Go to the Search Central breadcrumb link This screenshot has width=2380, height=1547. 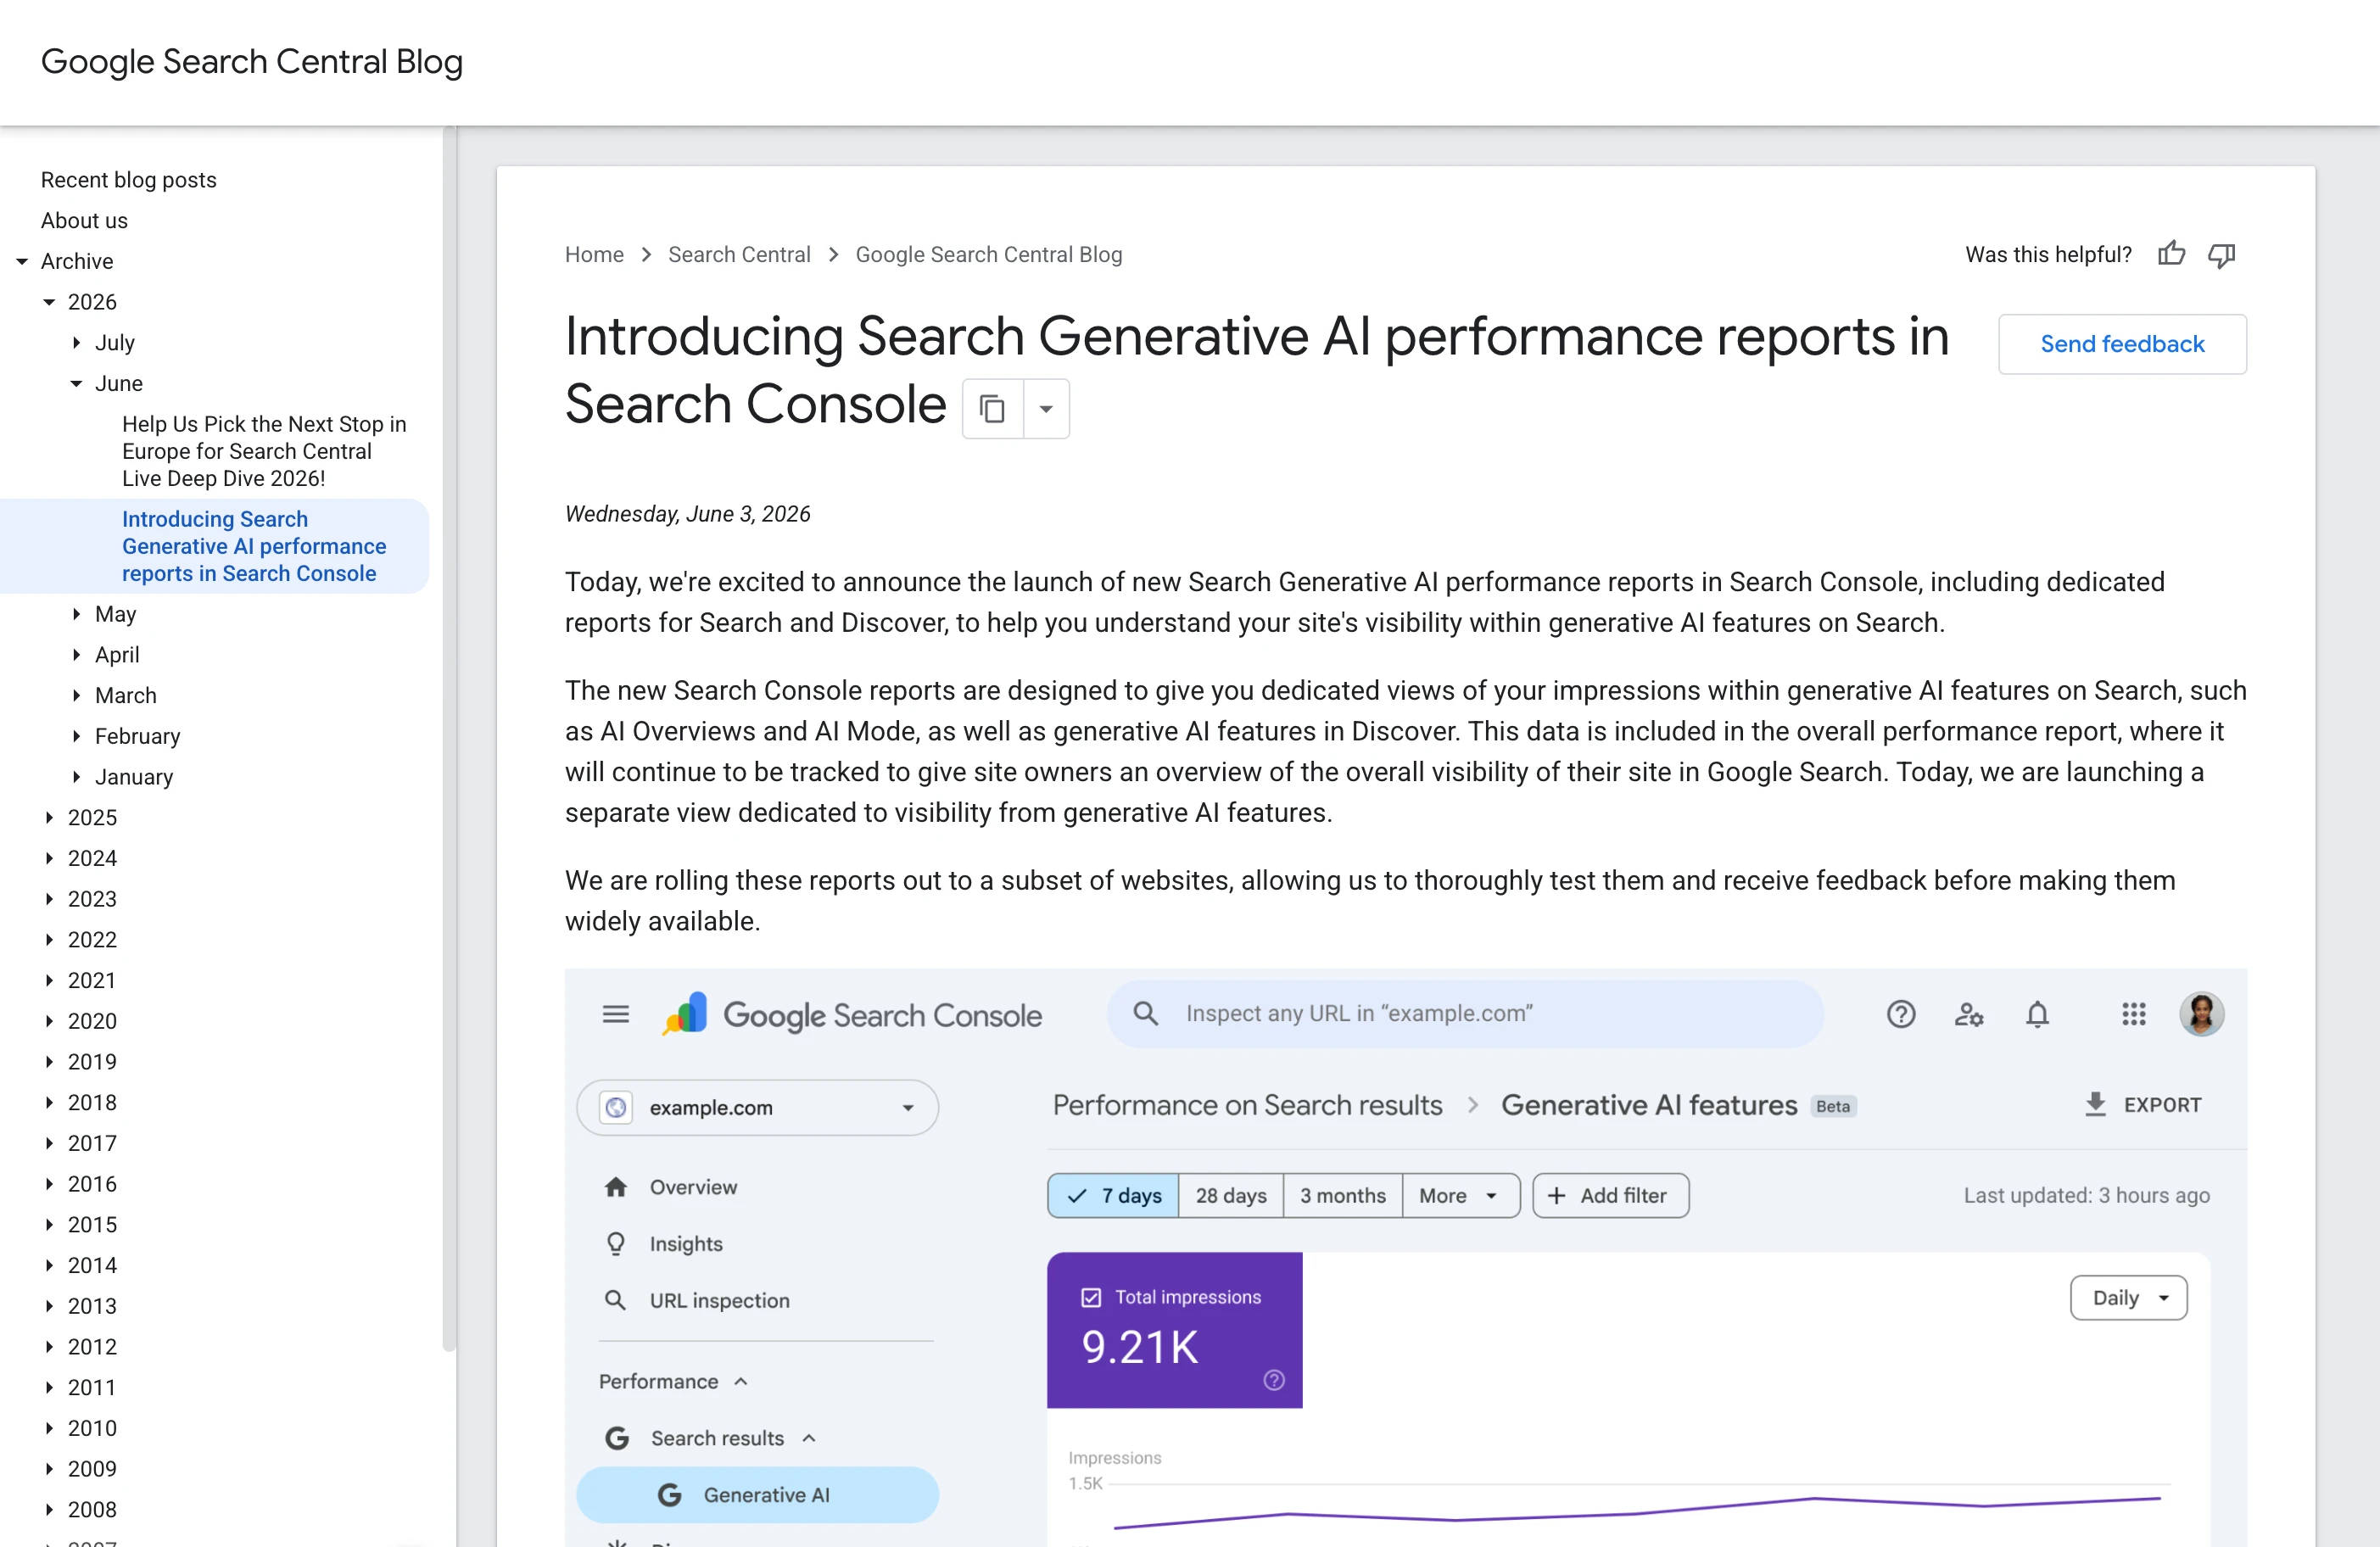[x=739, y=254]
